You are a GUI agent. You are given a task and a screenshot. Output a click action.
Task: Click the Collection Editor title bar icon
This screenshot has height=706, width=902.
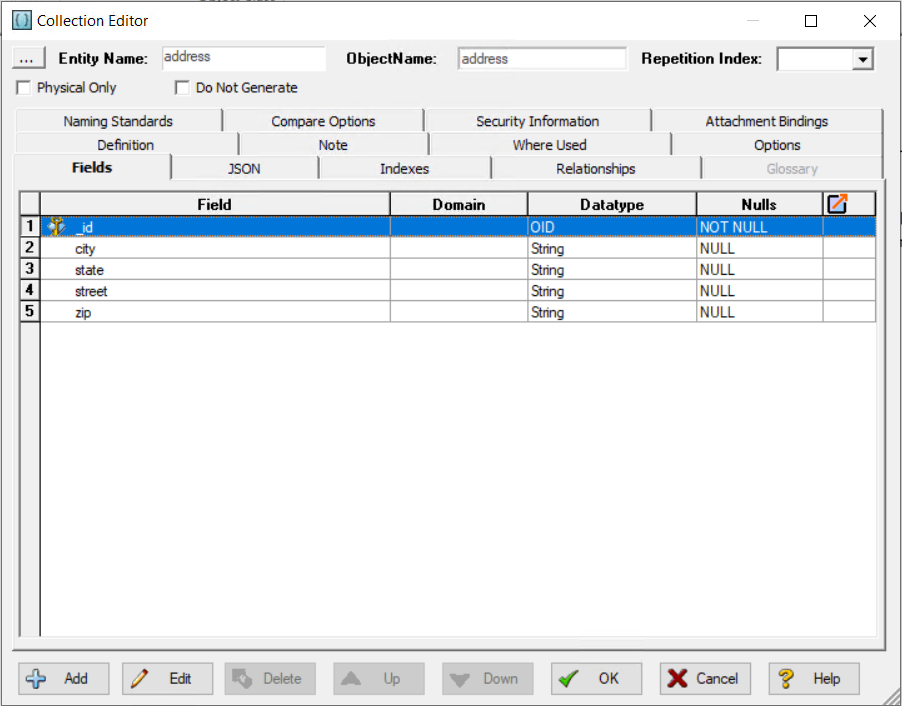[22, 21]
